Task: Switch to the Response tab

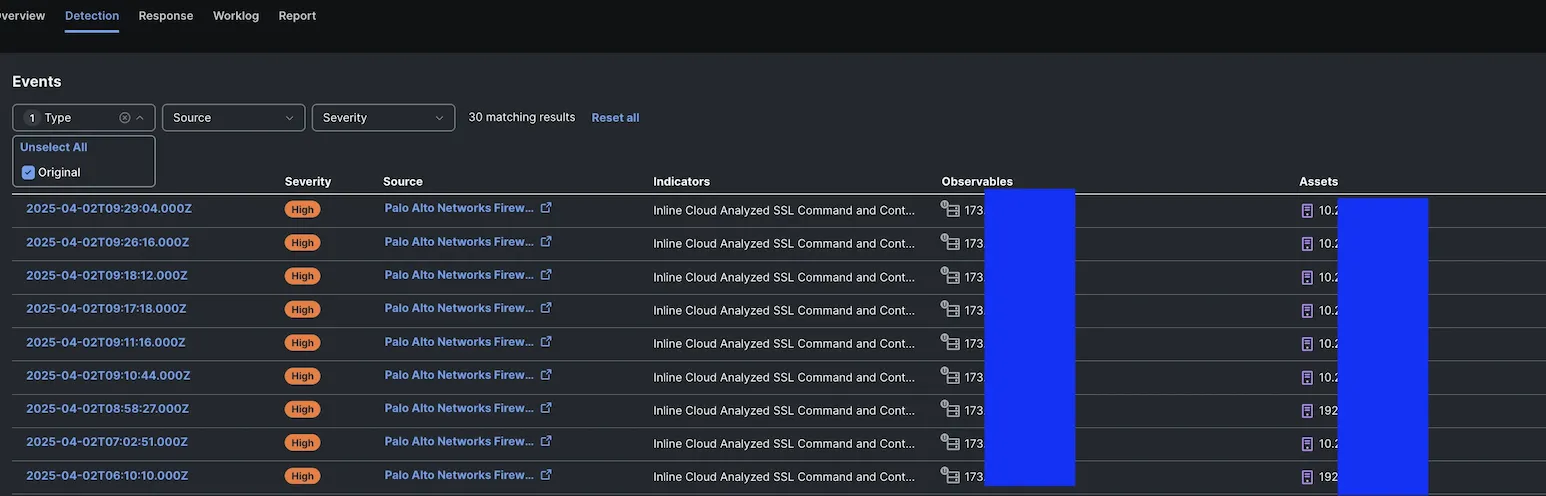Action: click(166, 16)
